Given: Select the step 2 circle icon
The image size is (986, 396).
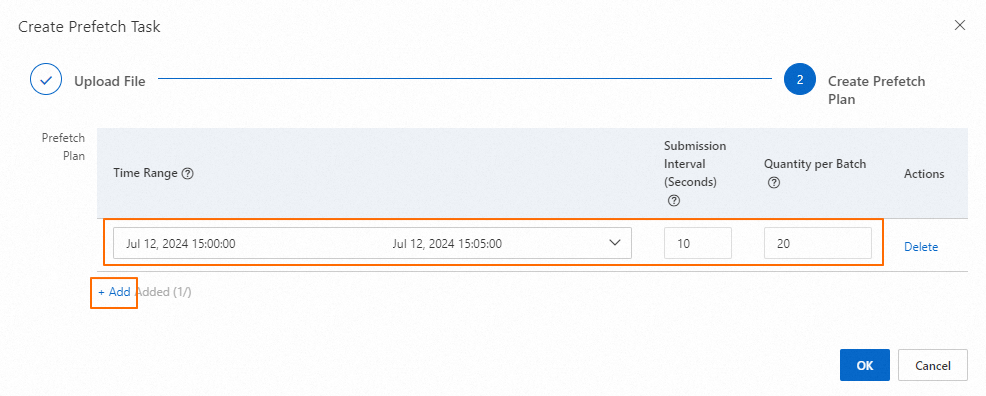Looking at the screenshot, I should 800,80.
